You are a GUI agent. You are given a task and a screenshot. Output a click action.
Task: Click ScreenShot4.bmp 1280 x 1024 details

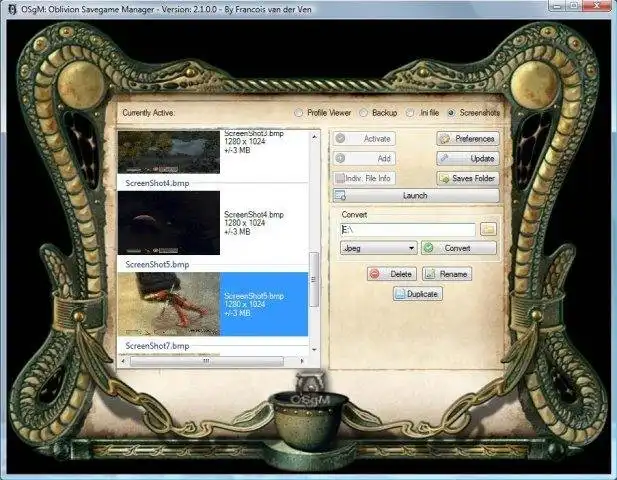(254, 223)
